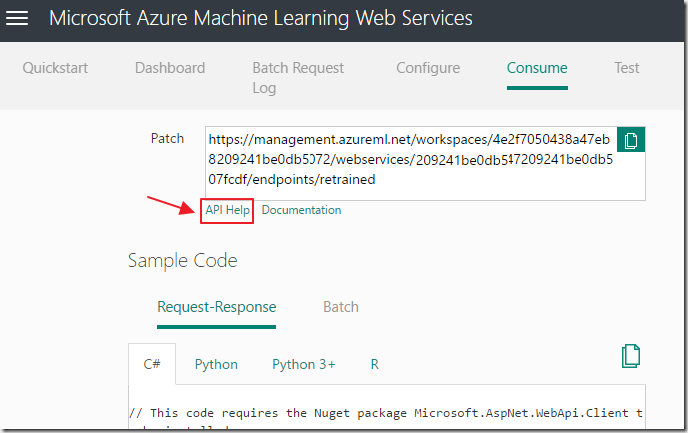Show the Python 3+ code sample
Image resolution: width=688 pixels, height=433 pixels.
304,365
